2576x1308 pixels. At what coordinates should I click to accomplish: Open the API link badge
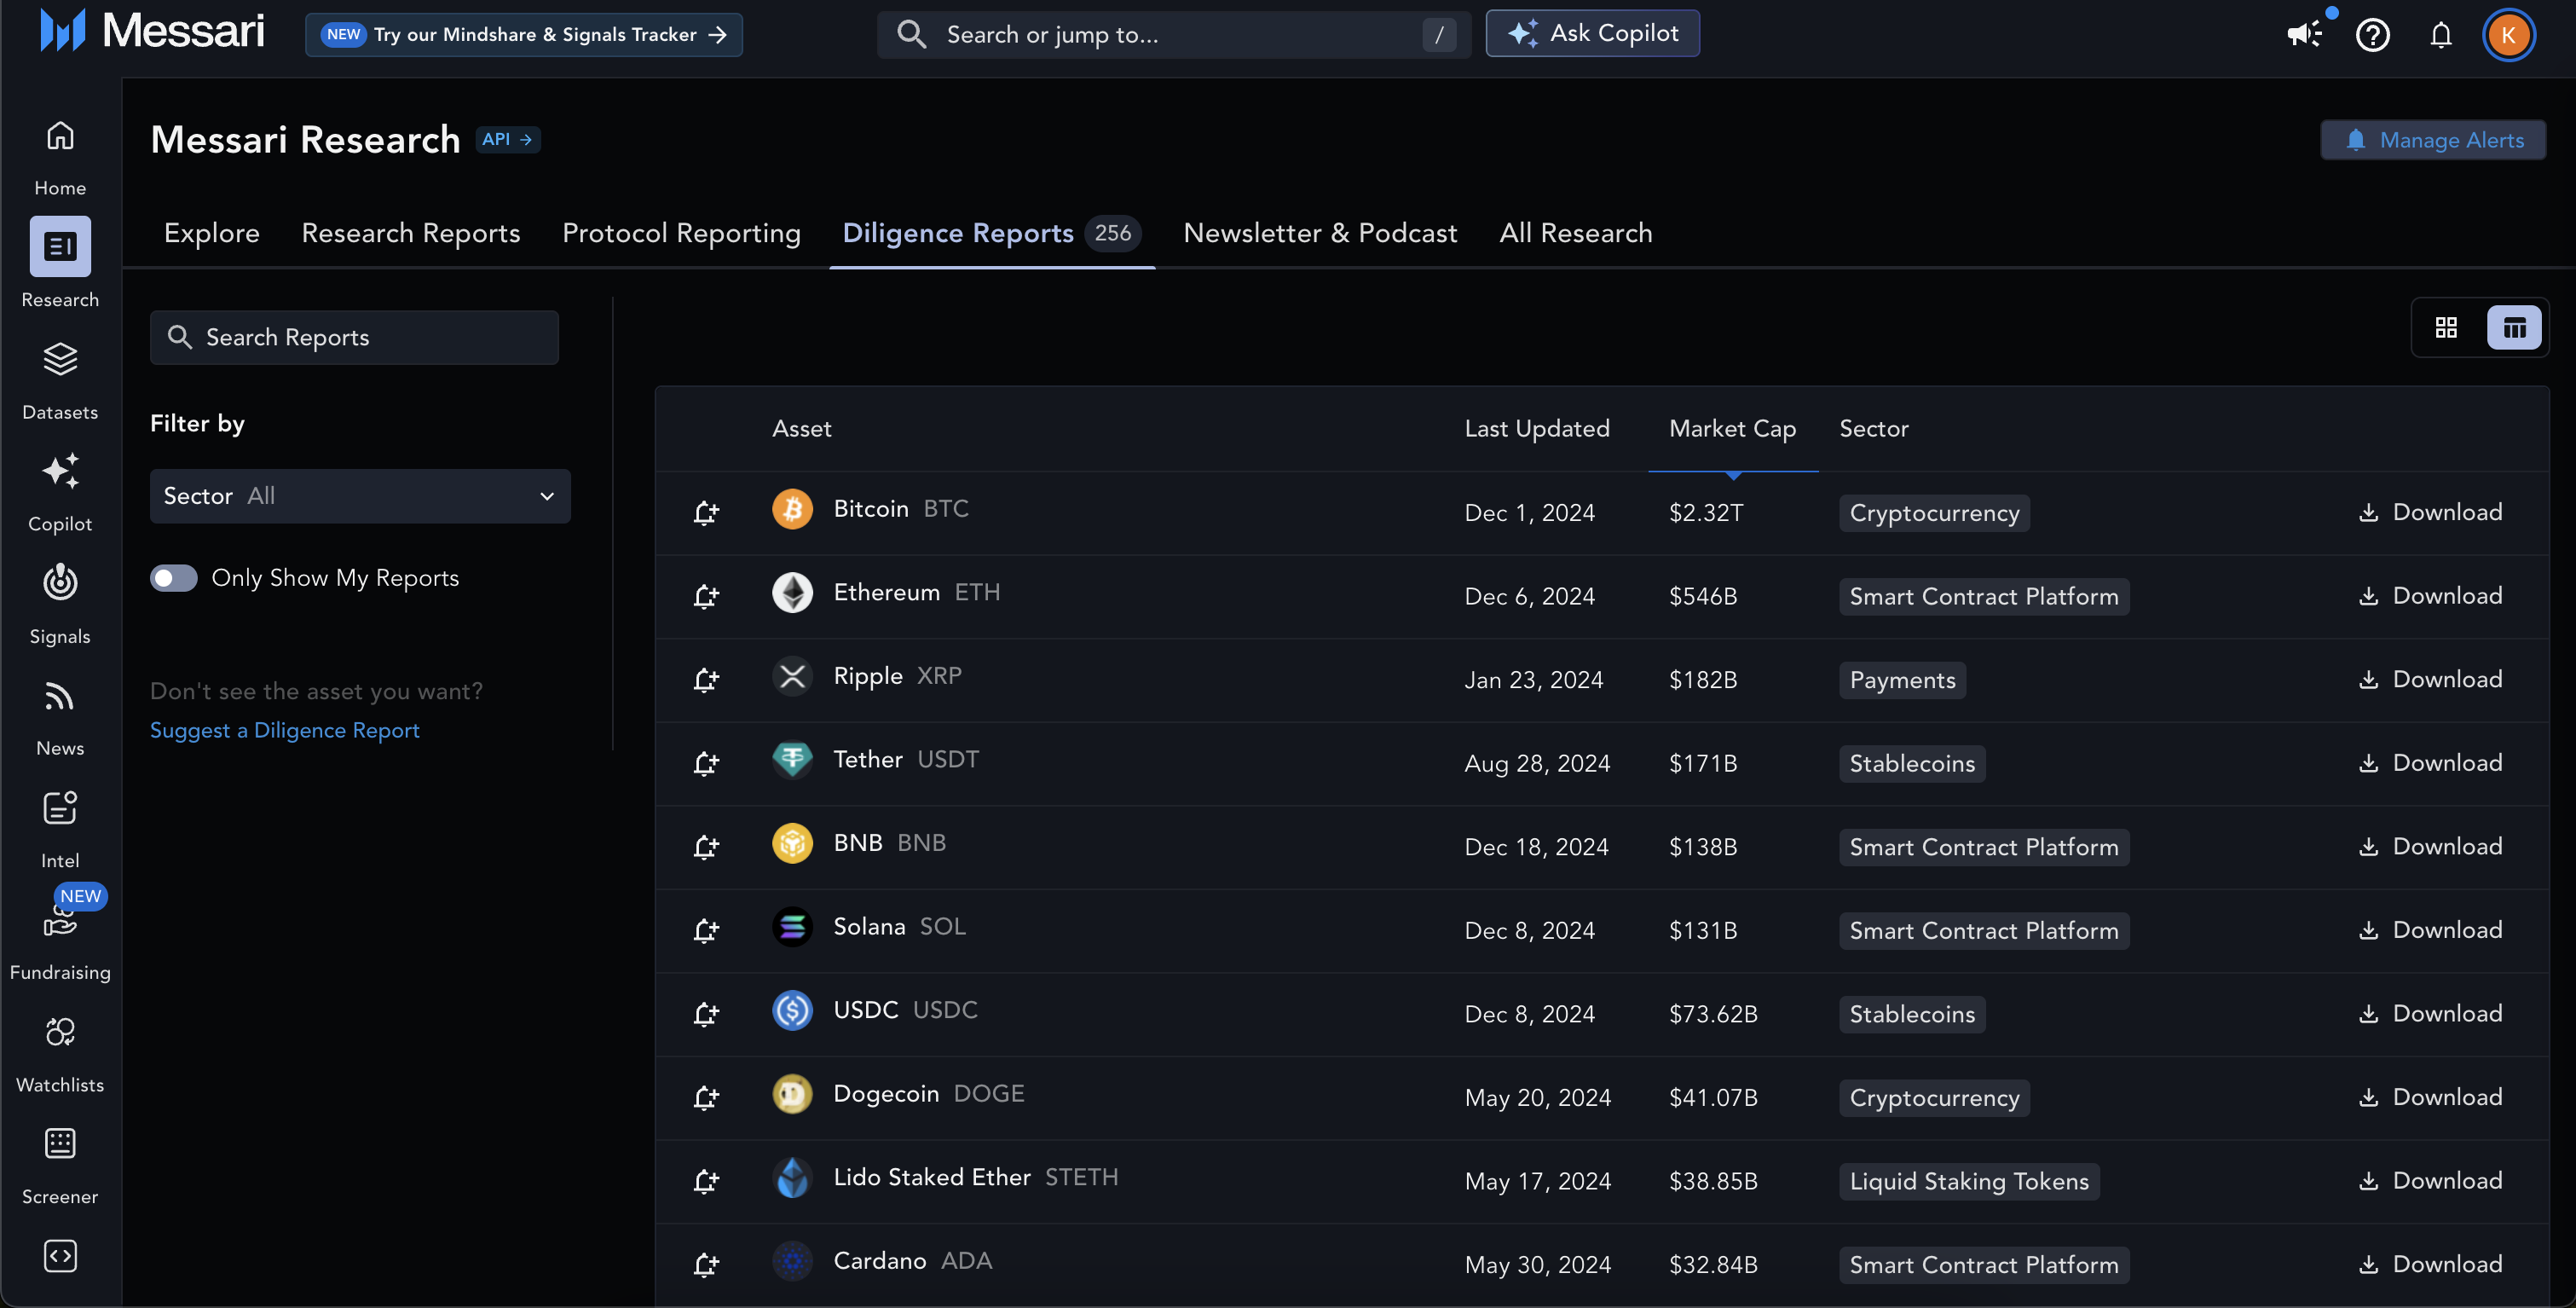(508, 139)
